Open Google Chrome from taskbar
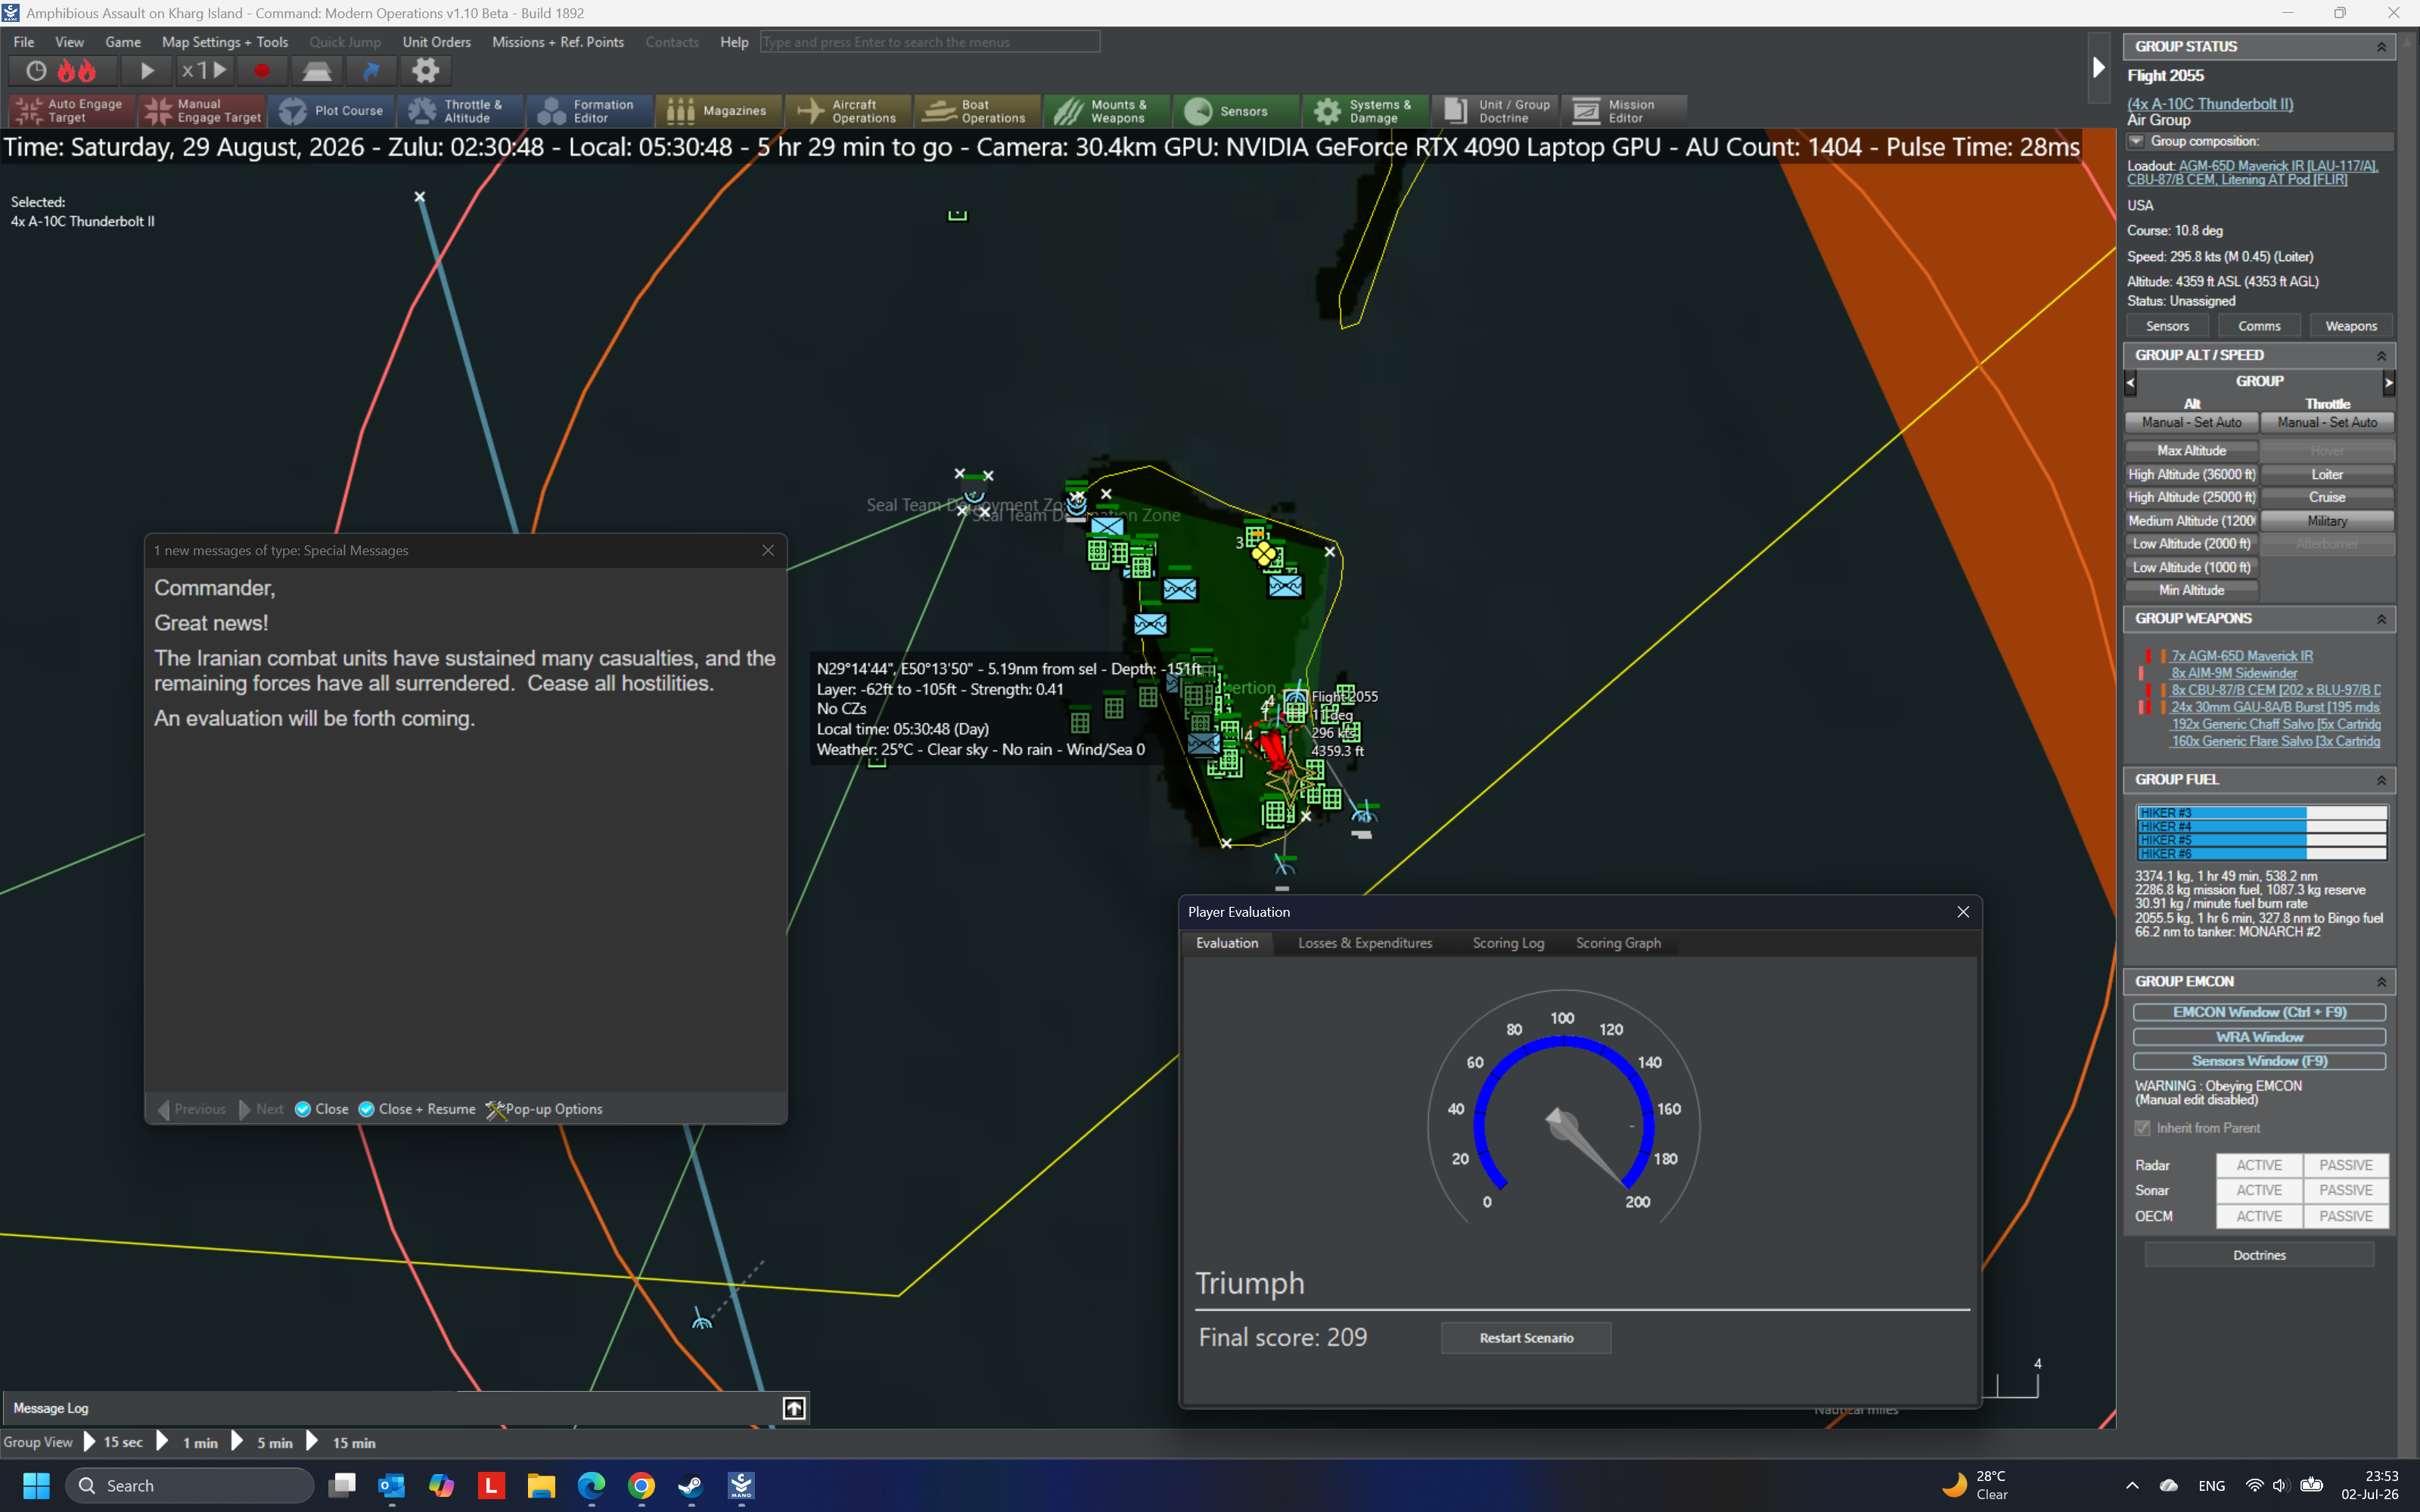 [x=641, y=1485]
